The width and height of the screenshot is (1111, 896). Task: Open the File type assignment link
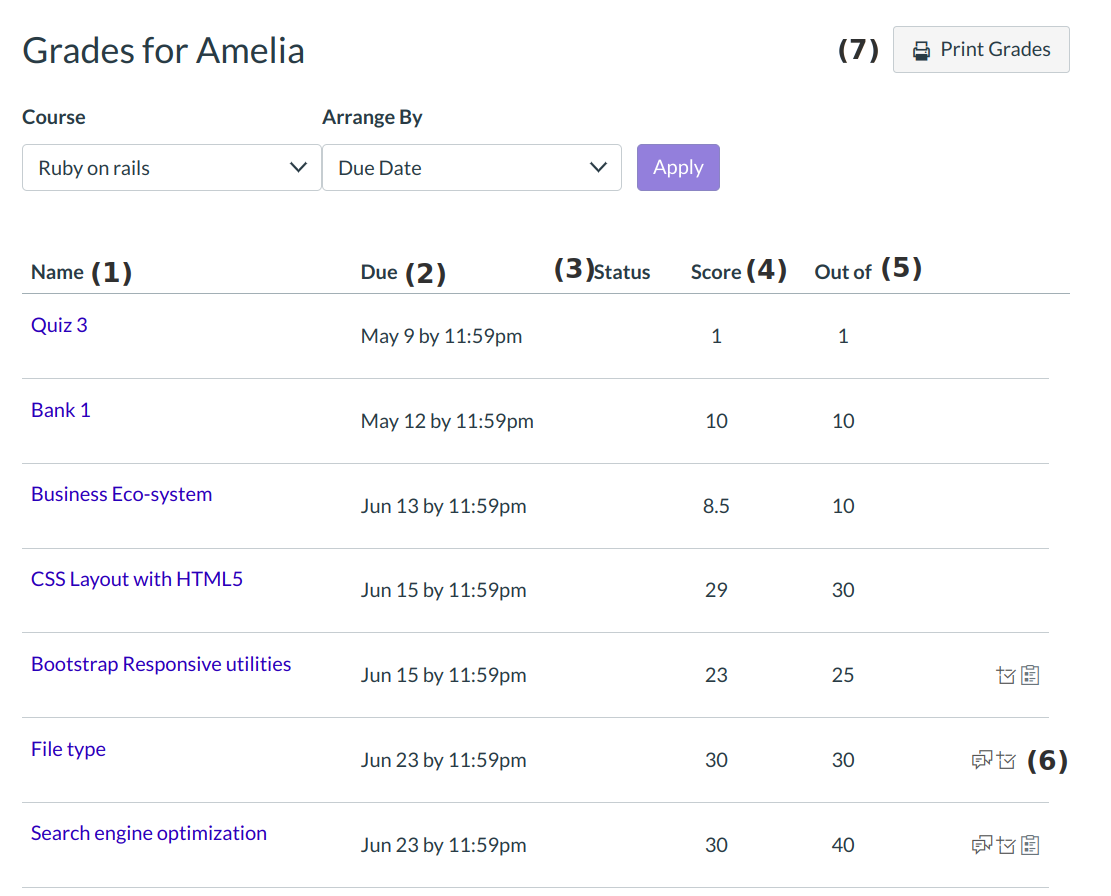(x=68, y=749)
